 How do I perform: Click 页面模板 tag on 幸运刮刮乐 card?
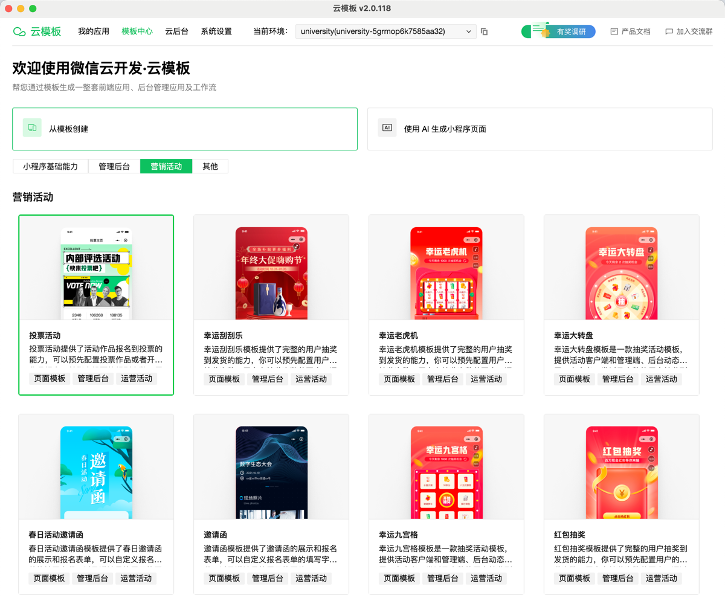pos(224,379)
